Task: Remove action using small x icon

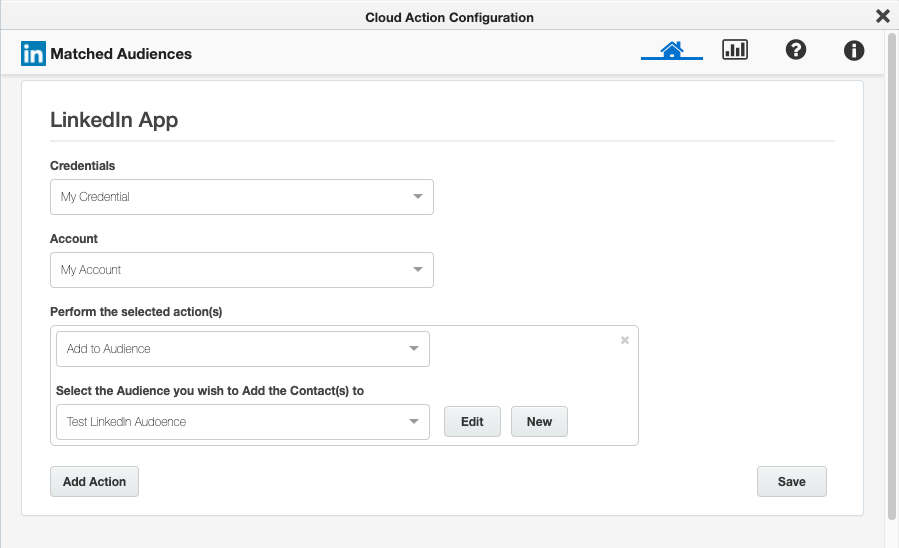Action: (625, 340)
